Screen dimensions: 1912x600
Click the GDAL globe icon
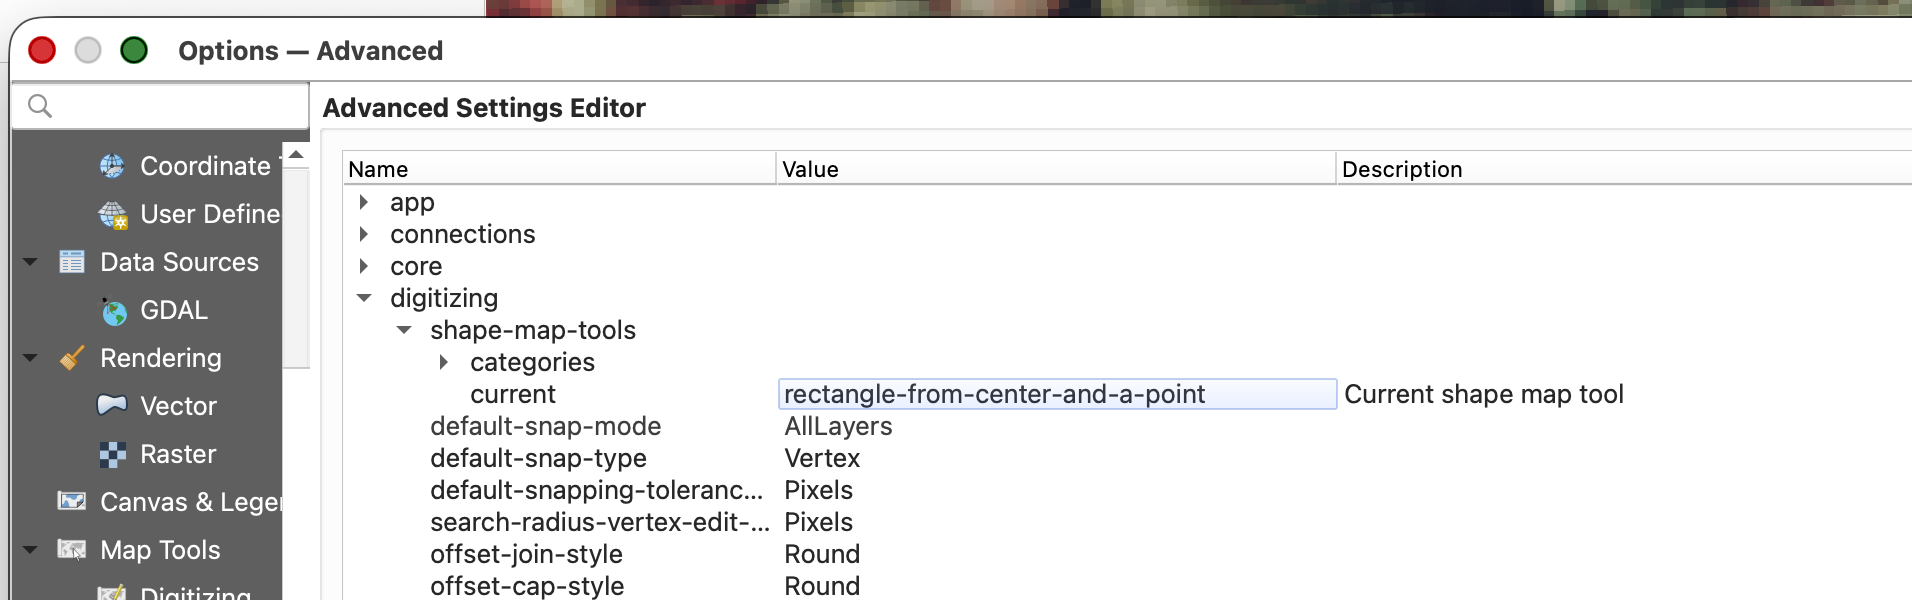tap(114, 312)
